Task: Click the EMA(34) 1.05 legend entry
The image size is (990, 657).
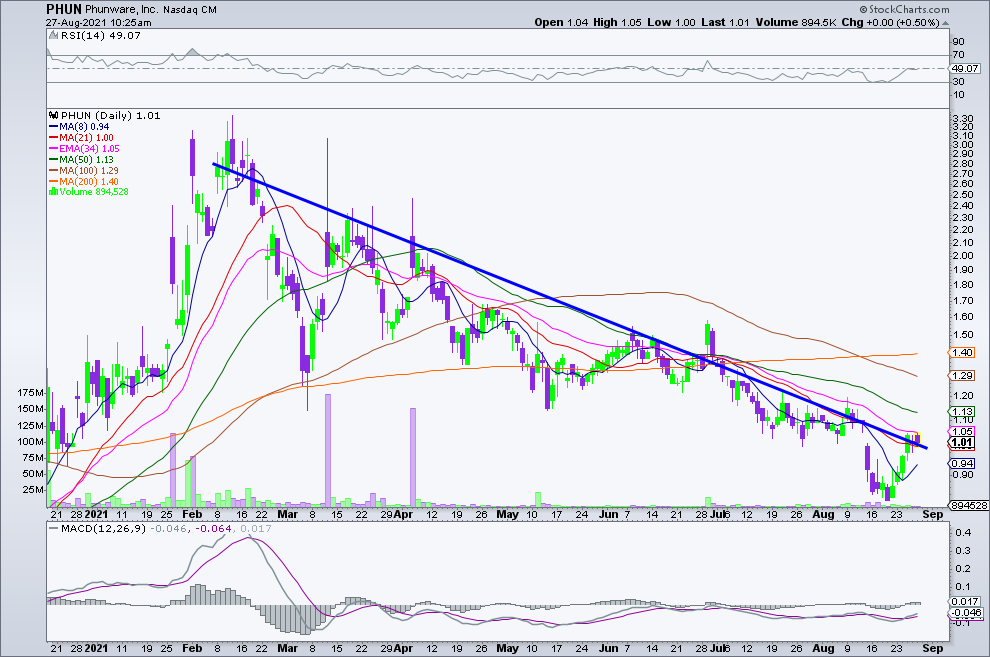Action: [84, 148]
